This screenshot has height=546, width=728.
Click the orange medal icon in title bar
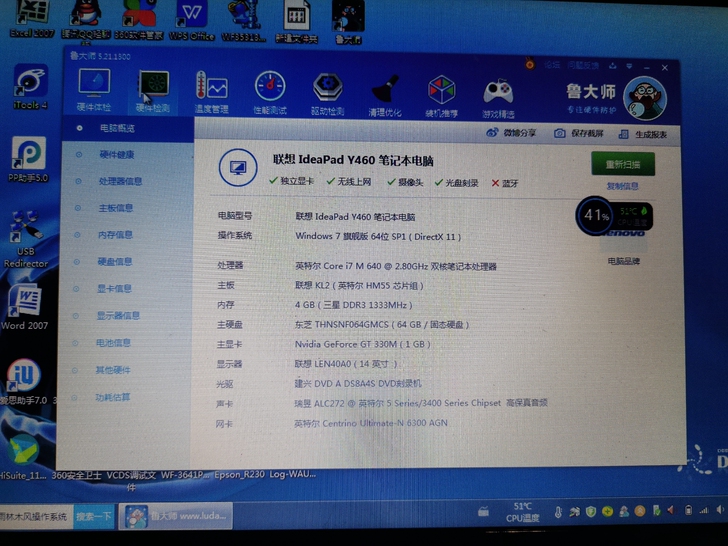pos(530,64)
